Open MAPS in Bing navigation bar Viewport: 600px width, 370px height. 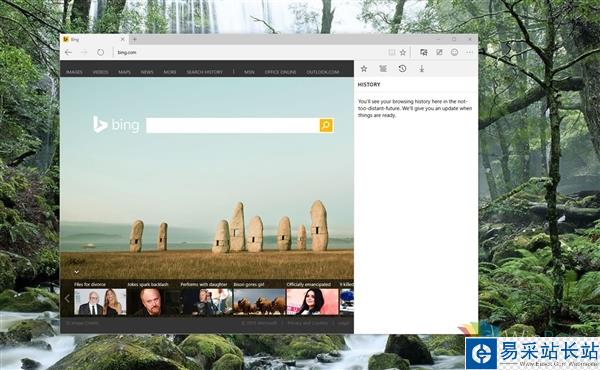click(124, 72)
